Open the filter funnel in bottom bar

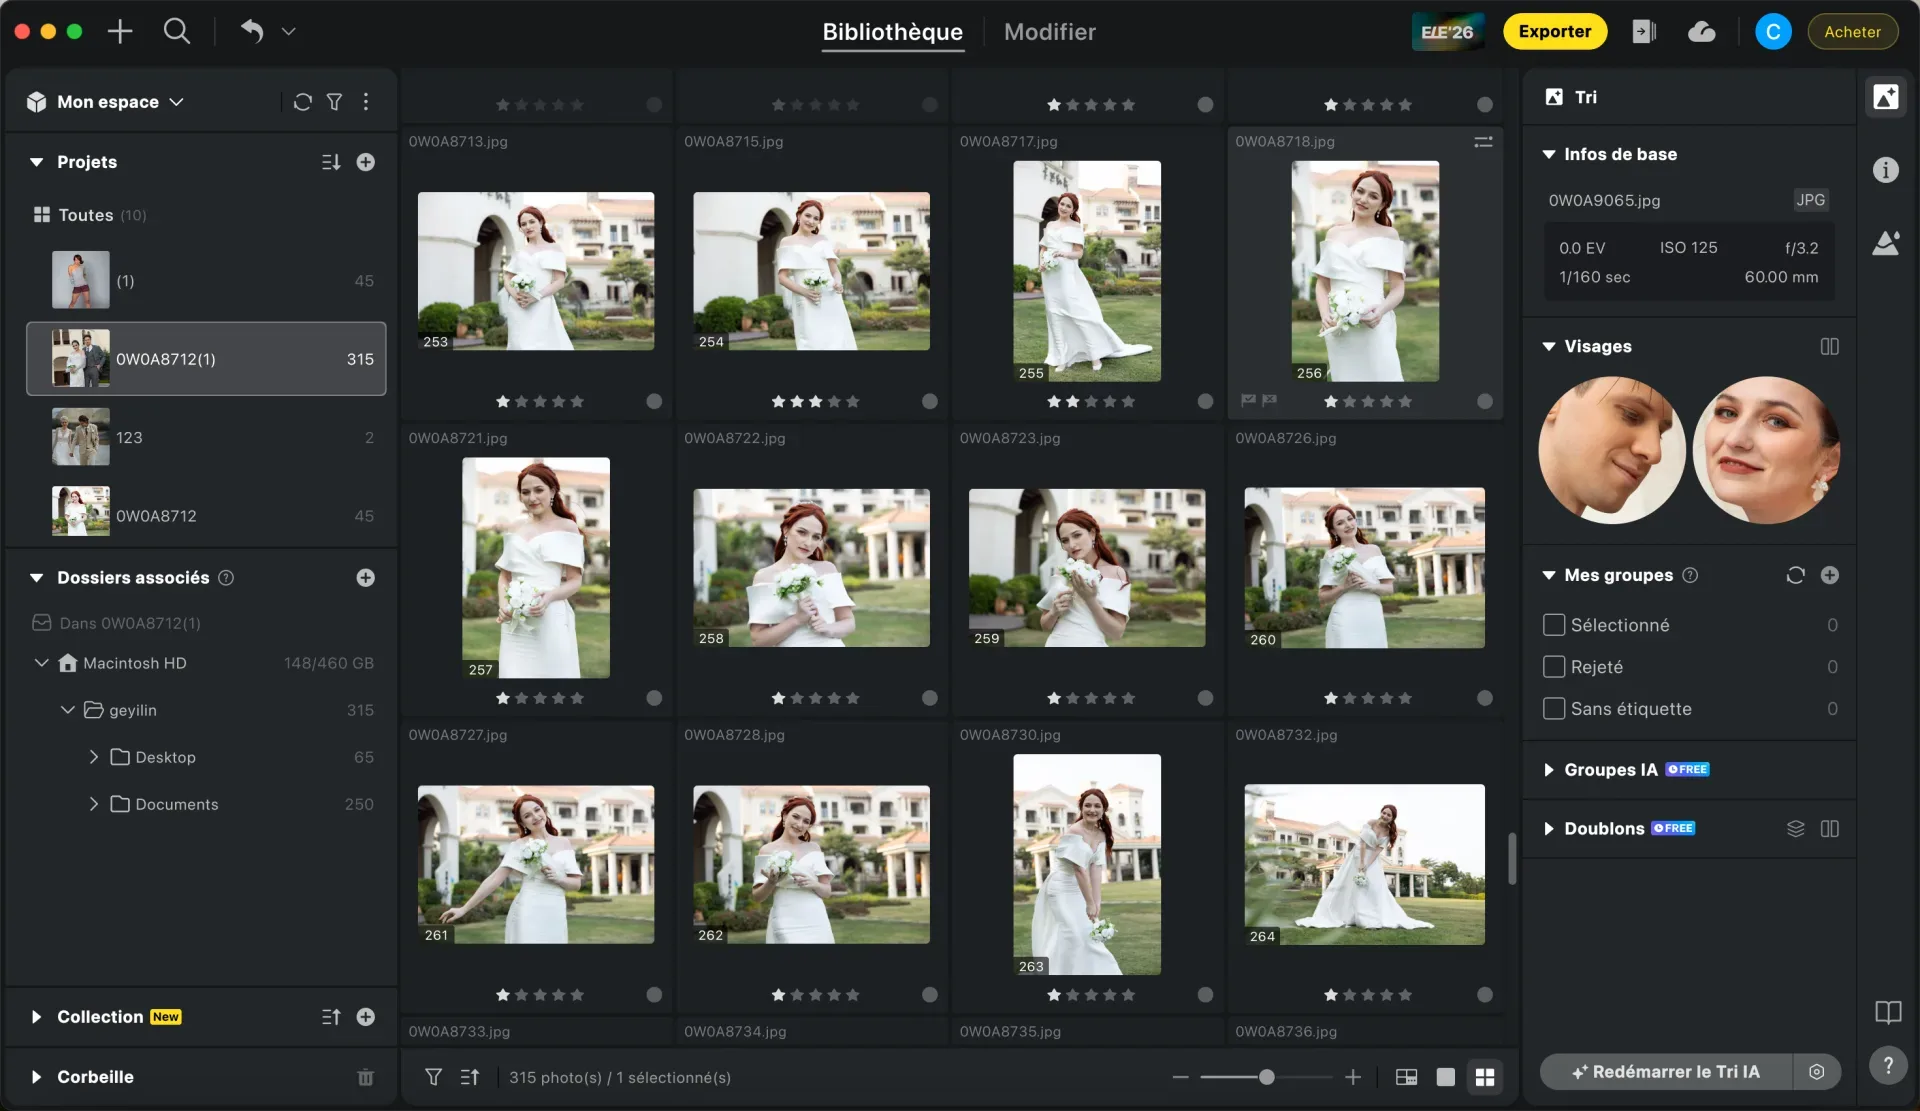pyautogui.click(x=433, y=1077)
